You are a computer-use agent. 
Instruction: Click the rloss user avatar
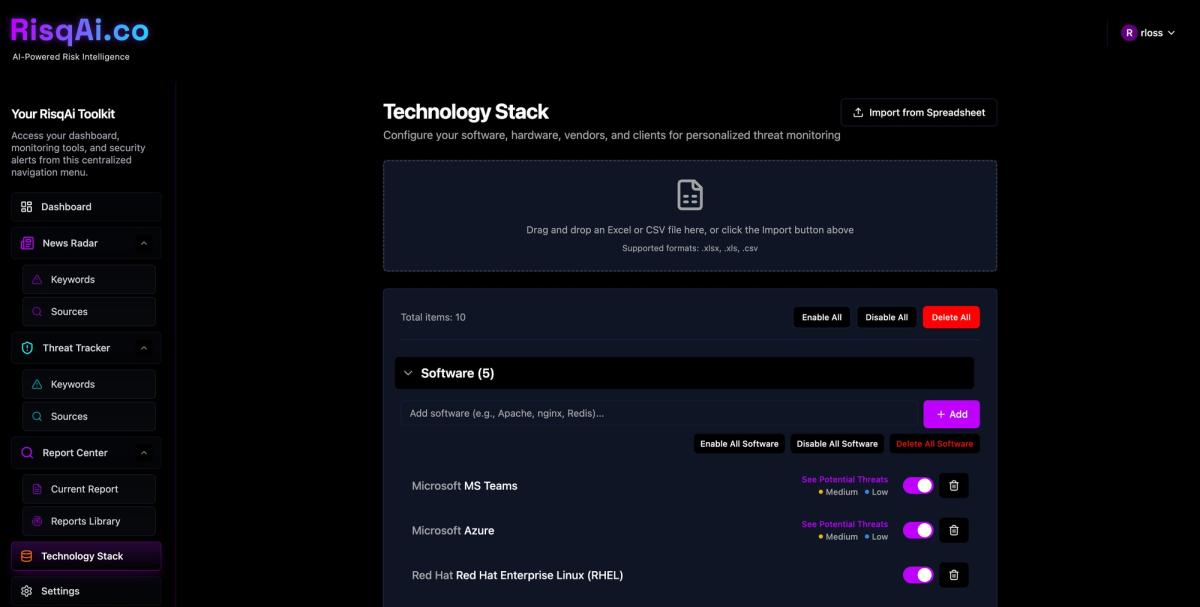click(x=1130, y=33)
